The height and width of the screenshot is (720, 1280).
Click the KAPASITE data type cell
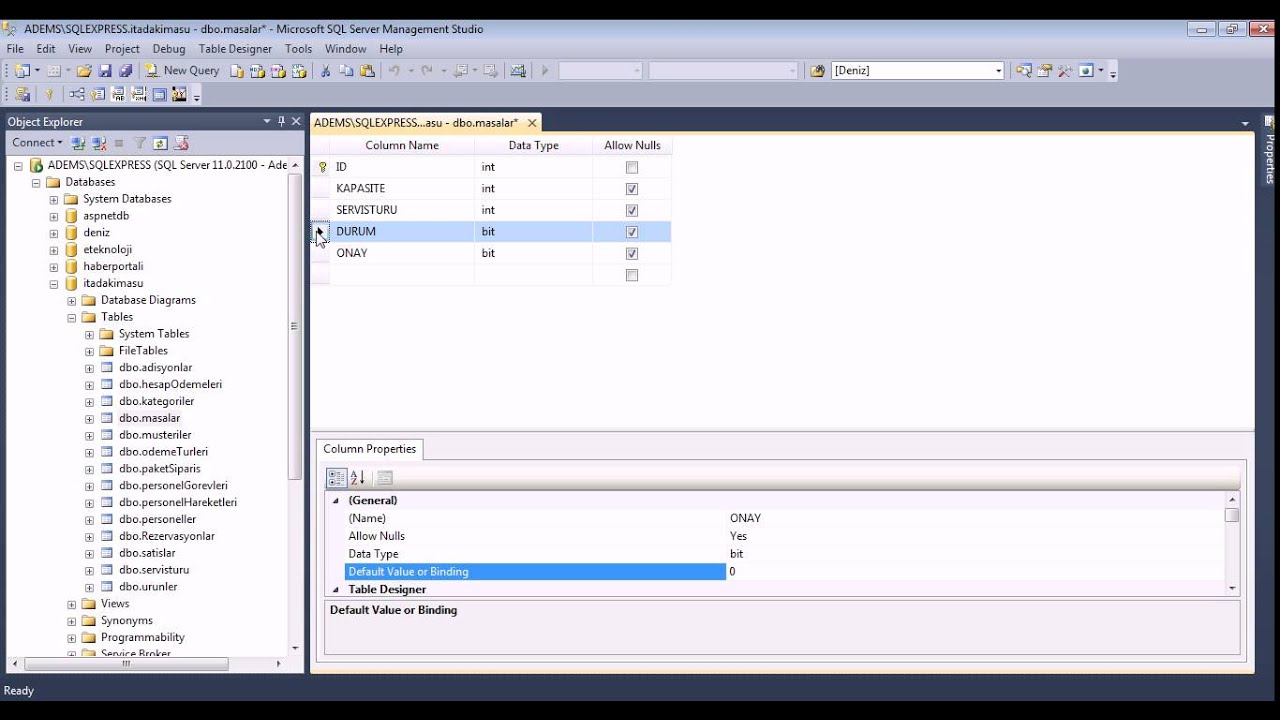[x=534, y=189]
